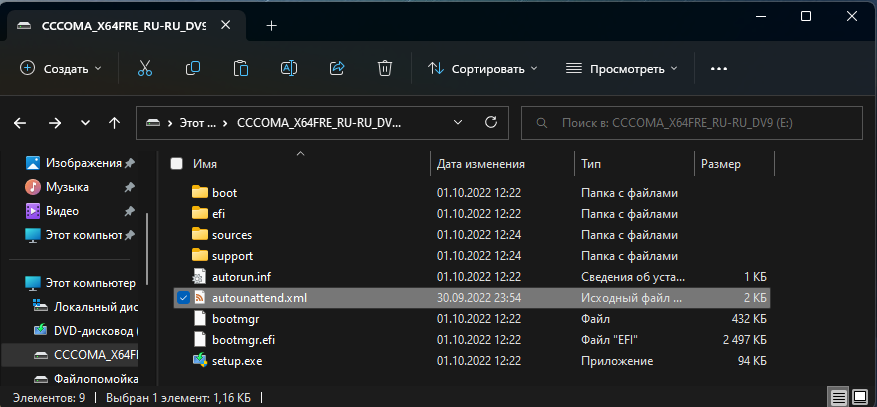This screenshot has height=407, width=877.
Task: Open the Сортировать dropdown menu
Action: [482, 69]
